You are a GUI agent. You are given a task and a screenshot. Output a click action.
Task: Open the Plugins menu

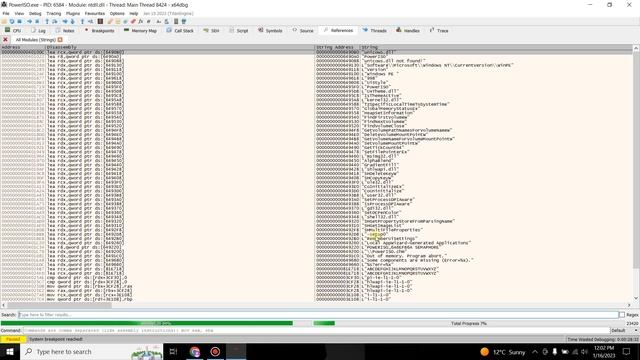point(73,13)
